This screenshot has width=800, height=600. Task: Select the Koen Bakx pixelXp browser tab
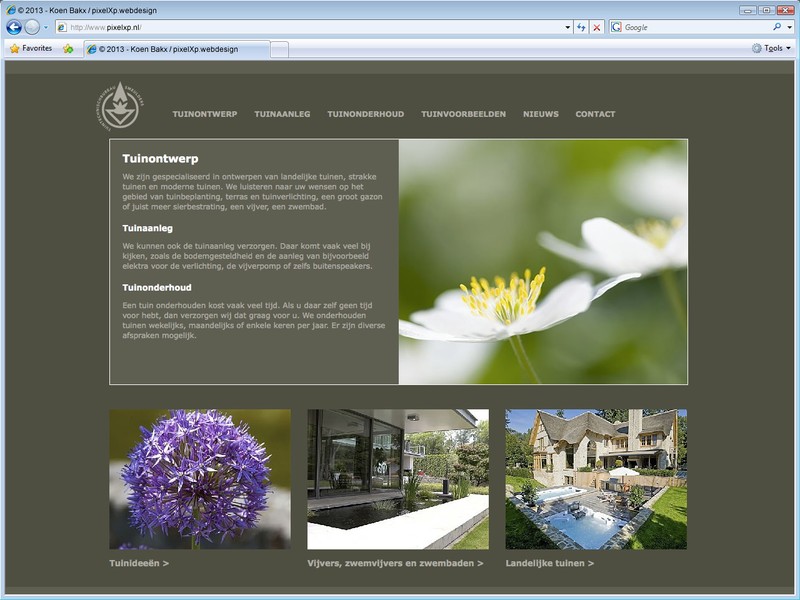click(x=170, y=47)
